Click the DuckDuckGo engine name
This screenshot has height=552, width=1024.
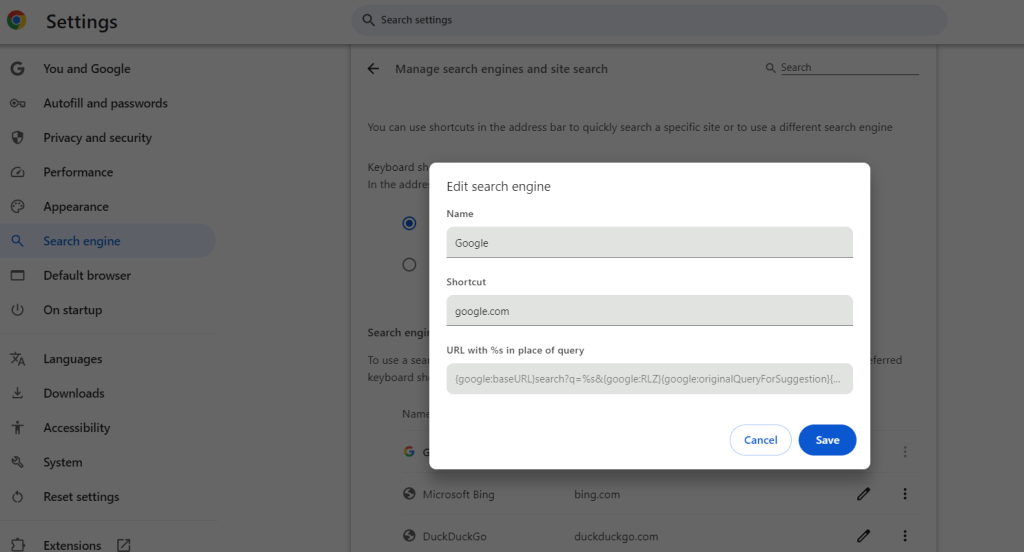455,536
